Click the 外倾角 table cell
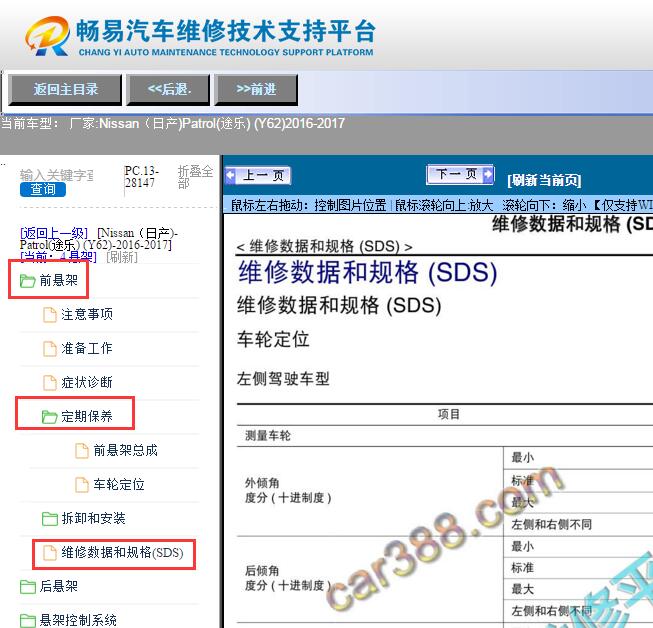 tap(370, 491)
